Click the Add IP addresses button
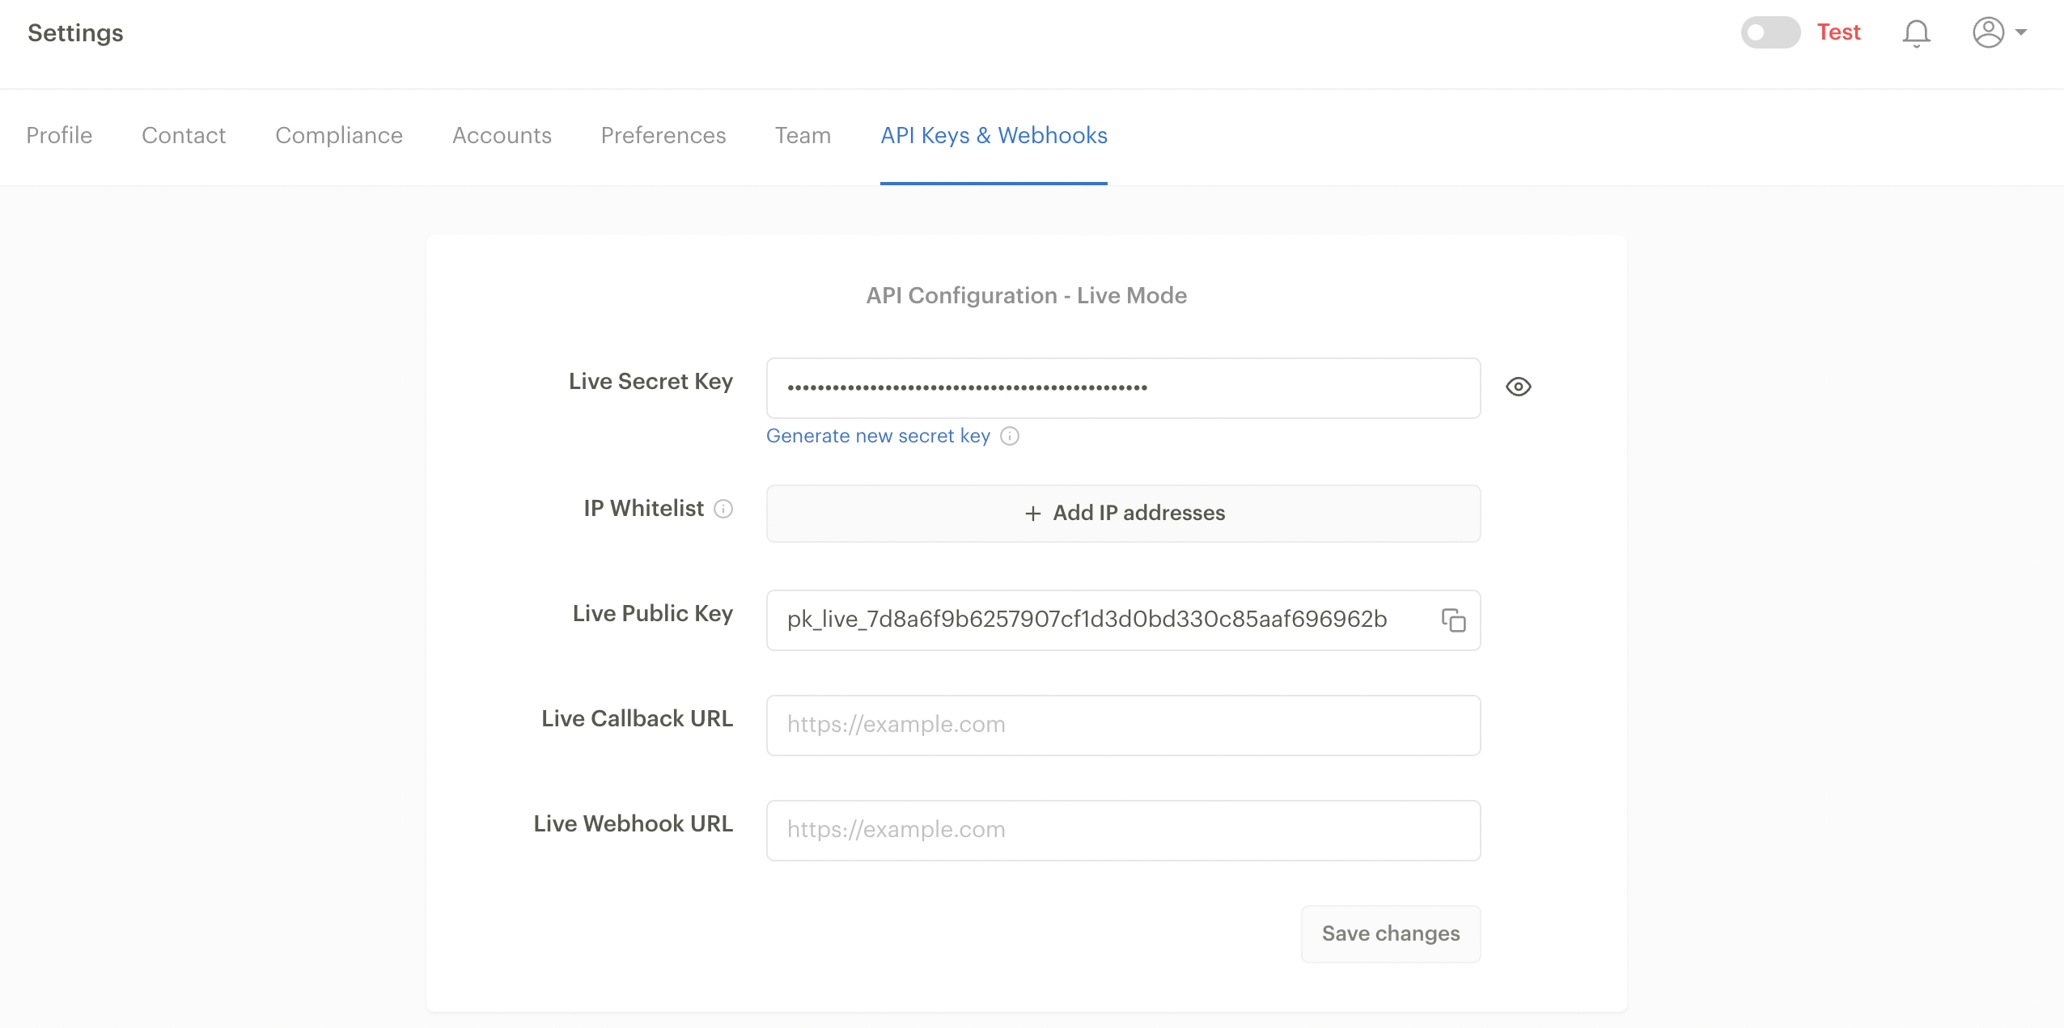The width and height of the screenshot is (2064, 1028). 1122,513
